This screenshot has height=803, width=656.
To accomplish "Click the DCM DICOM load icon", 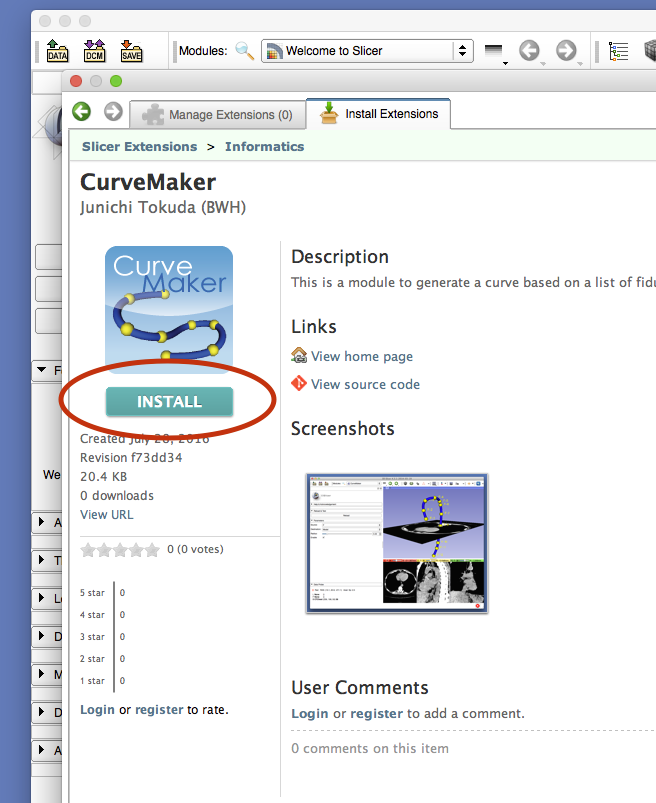I will tap(94, 50).
